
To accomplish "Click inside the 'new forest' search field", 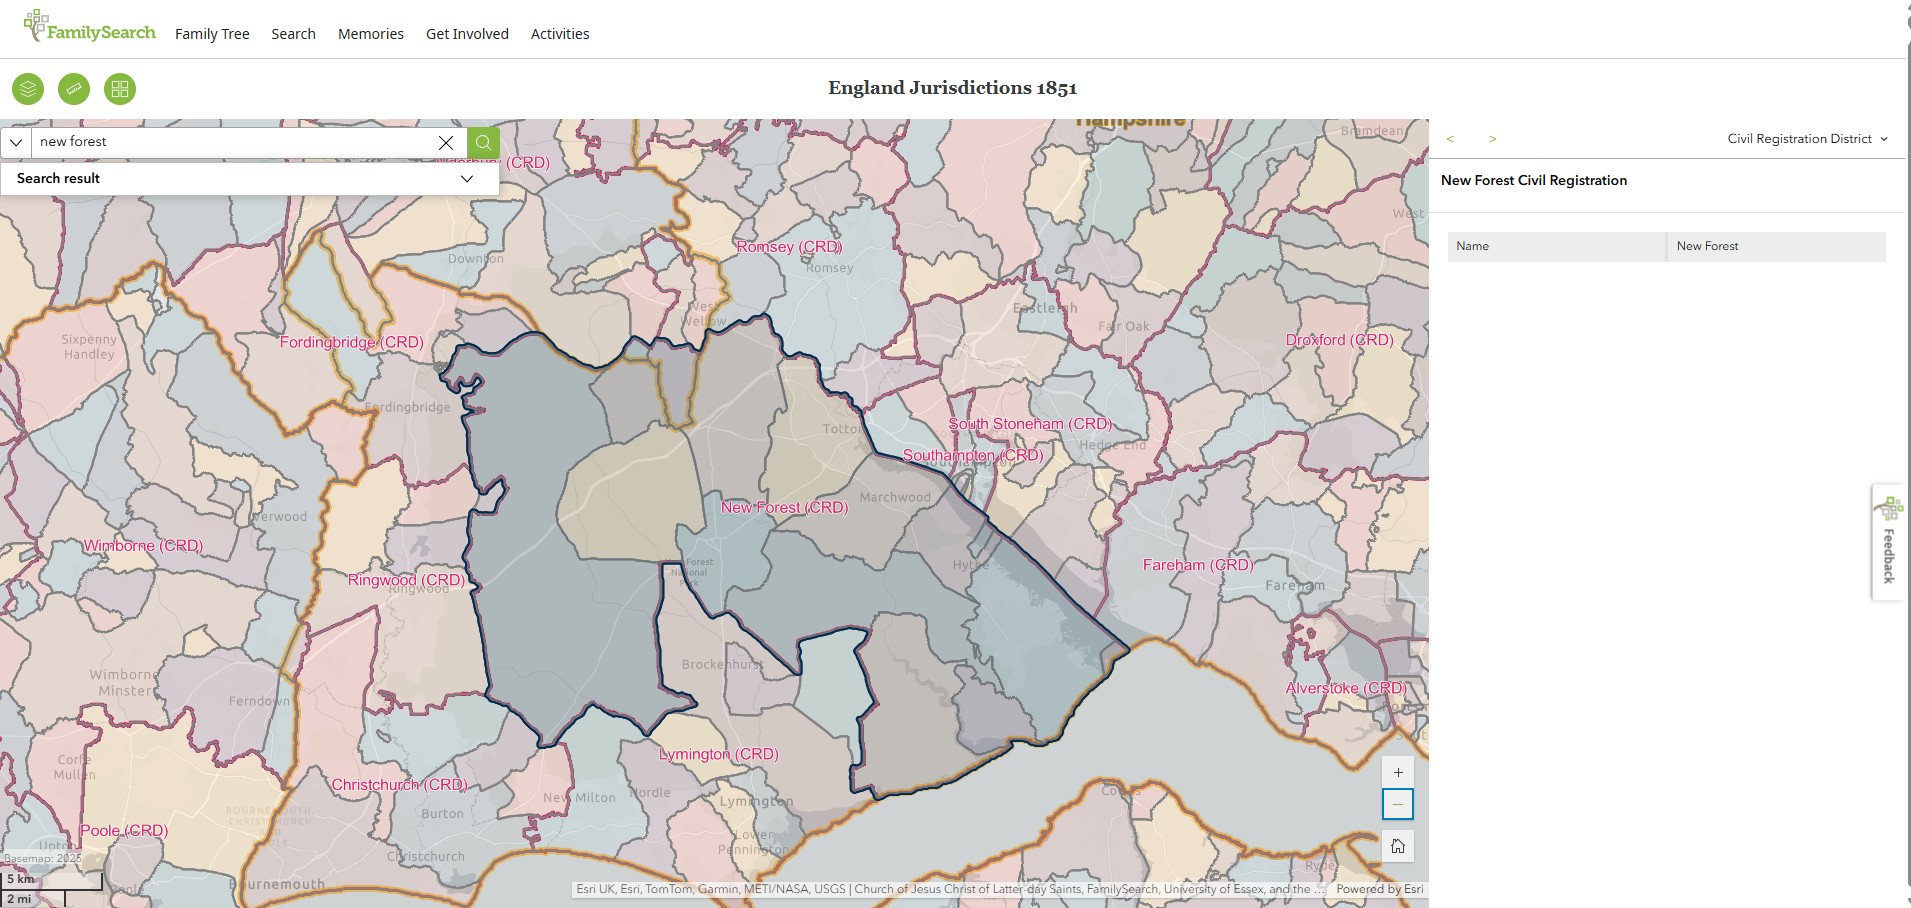I will tap(230, 142).
